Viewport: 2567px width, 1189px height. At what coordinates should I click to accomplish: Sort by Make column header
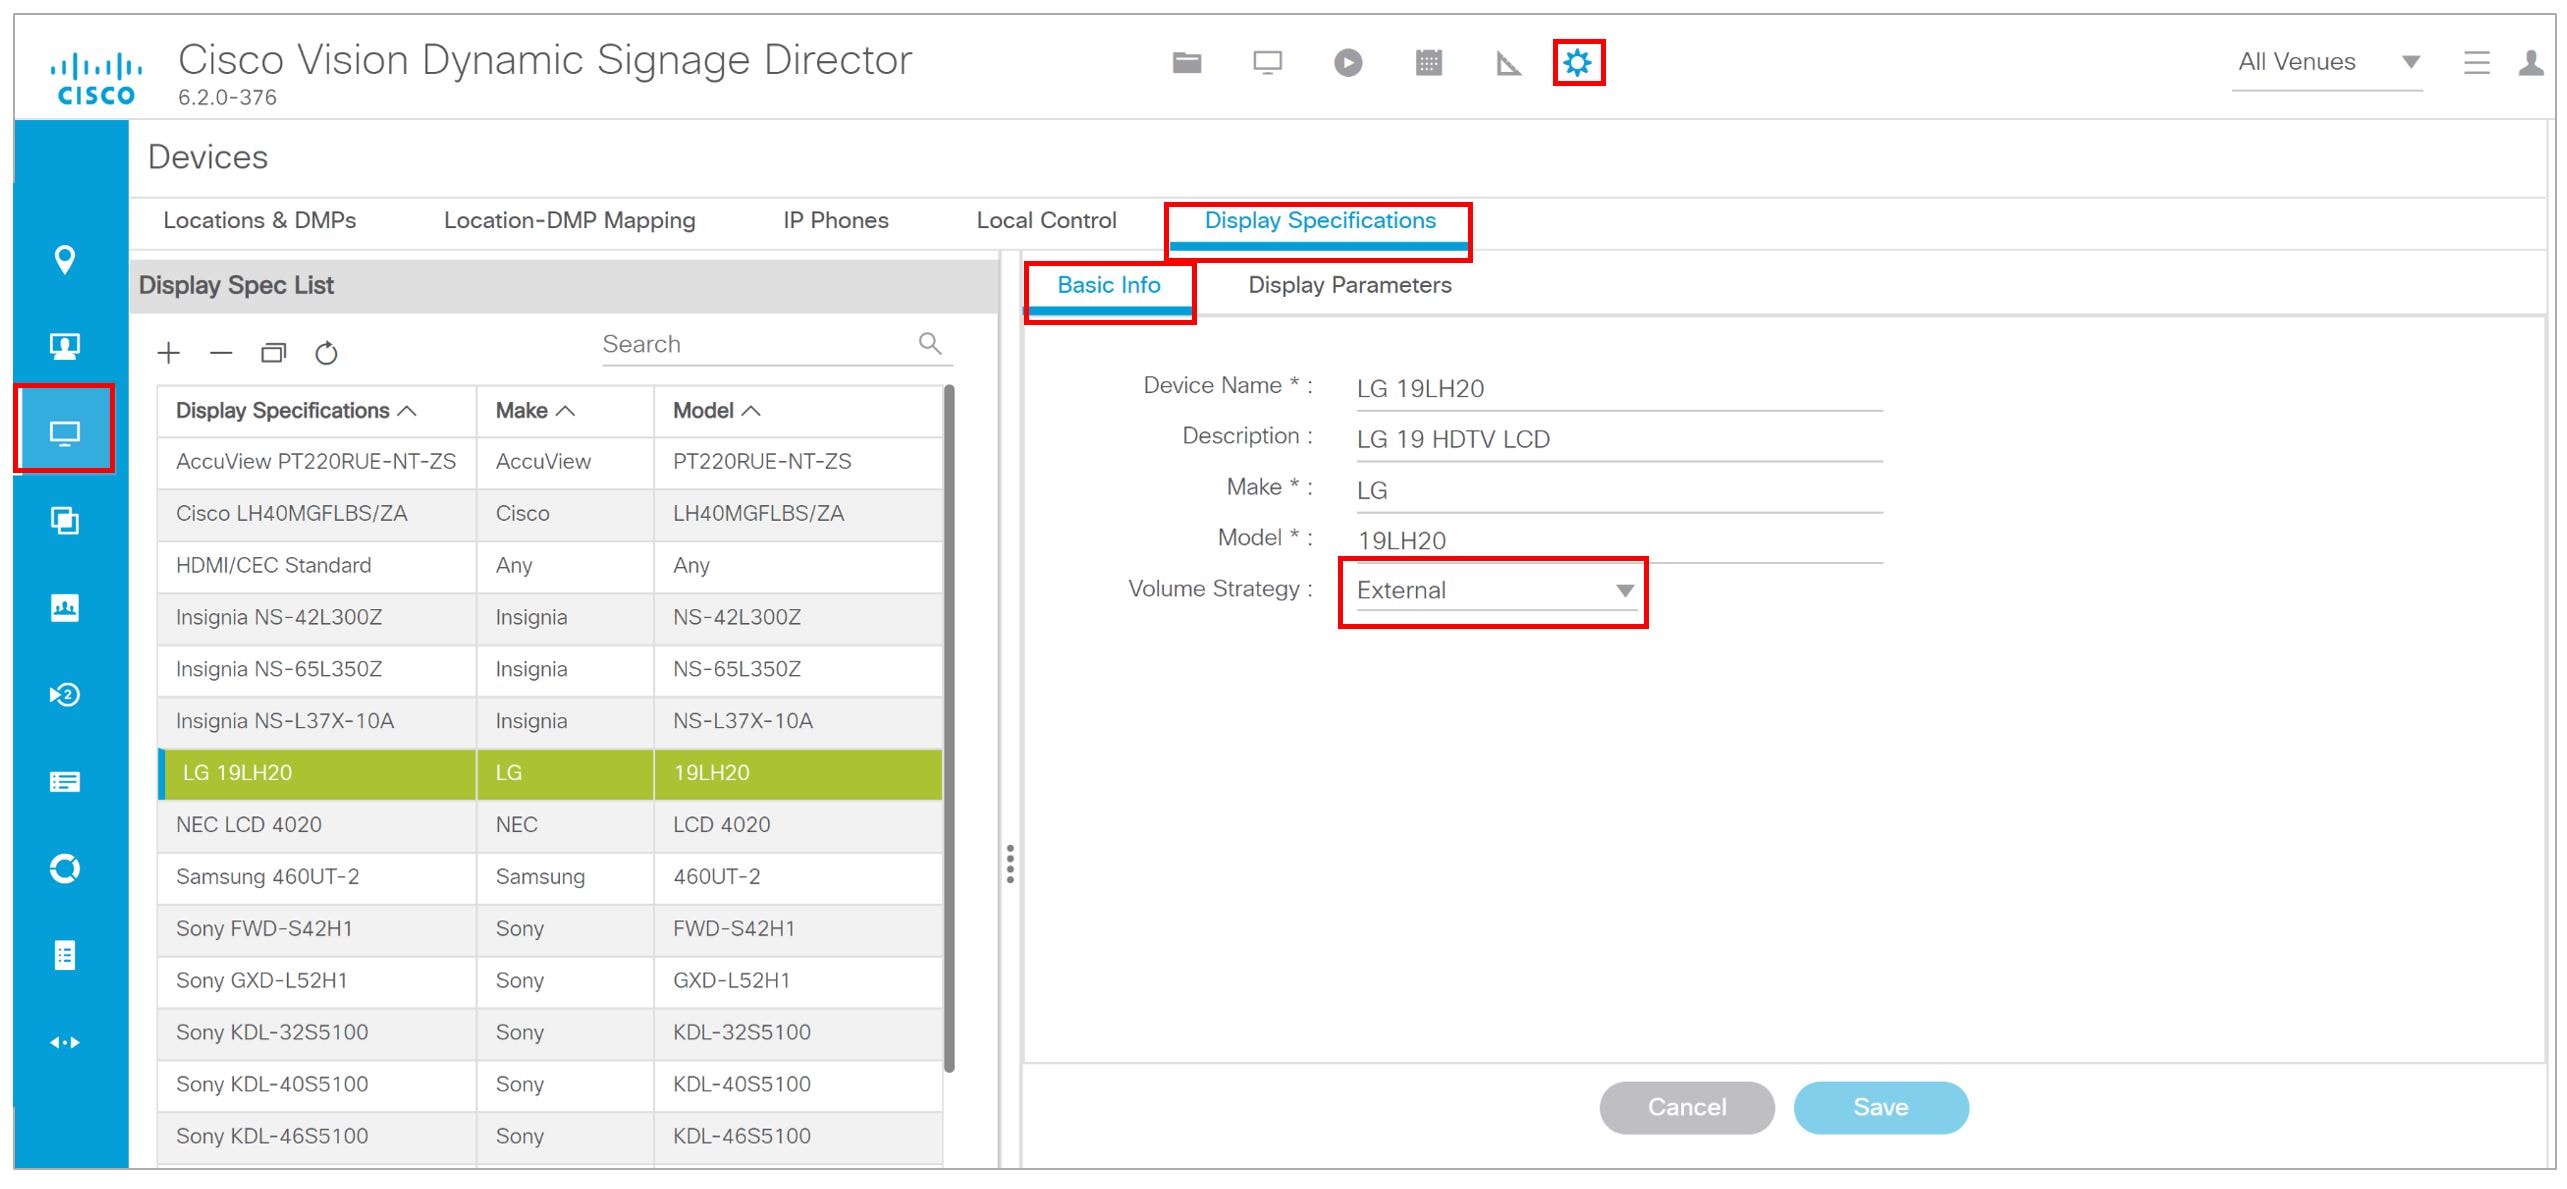point(535,411)
